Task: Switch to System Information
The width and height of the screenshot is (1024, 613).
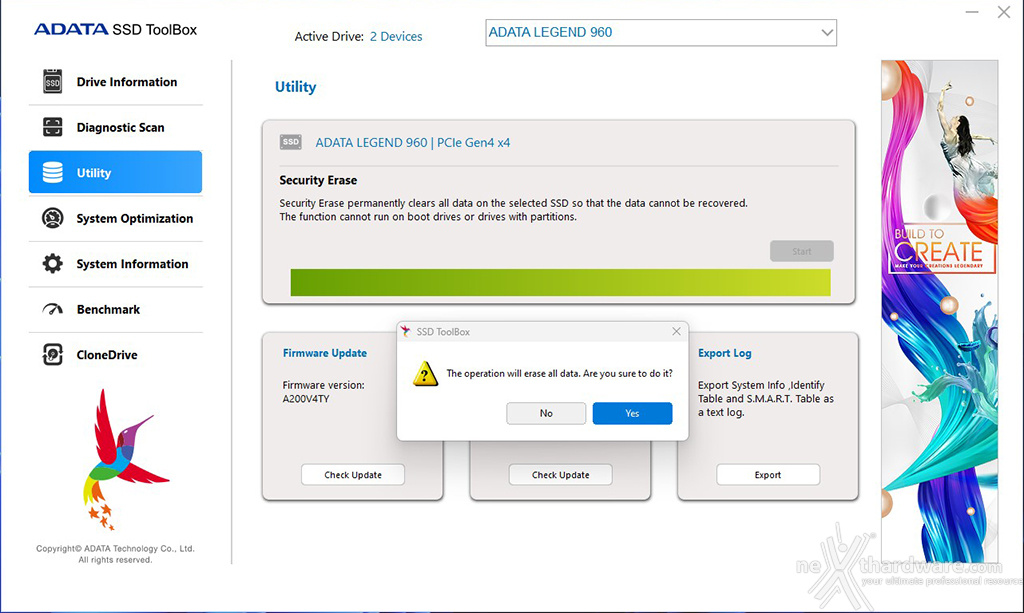Action: (x=116, y=264)
